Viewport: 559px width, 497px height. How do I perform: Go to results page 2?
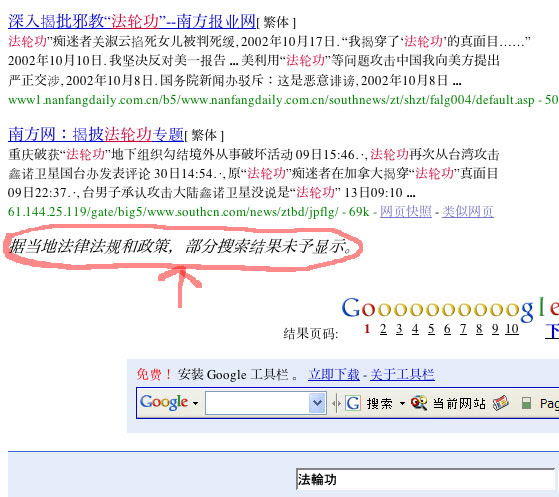[383, 329]
